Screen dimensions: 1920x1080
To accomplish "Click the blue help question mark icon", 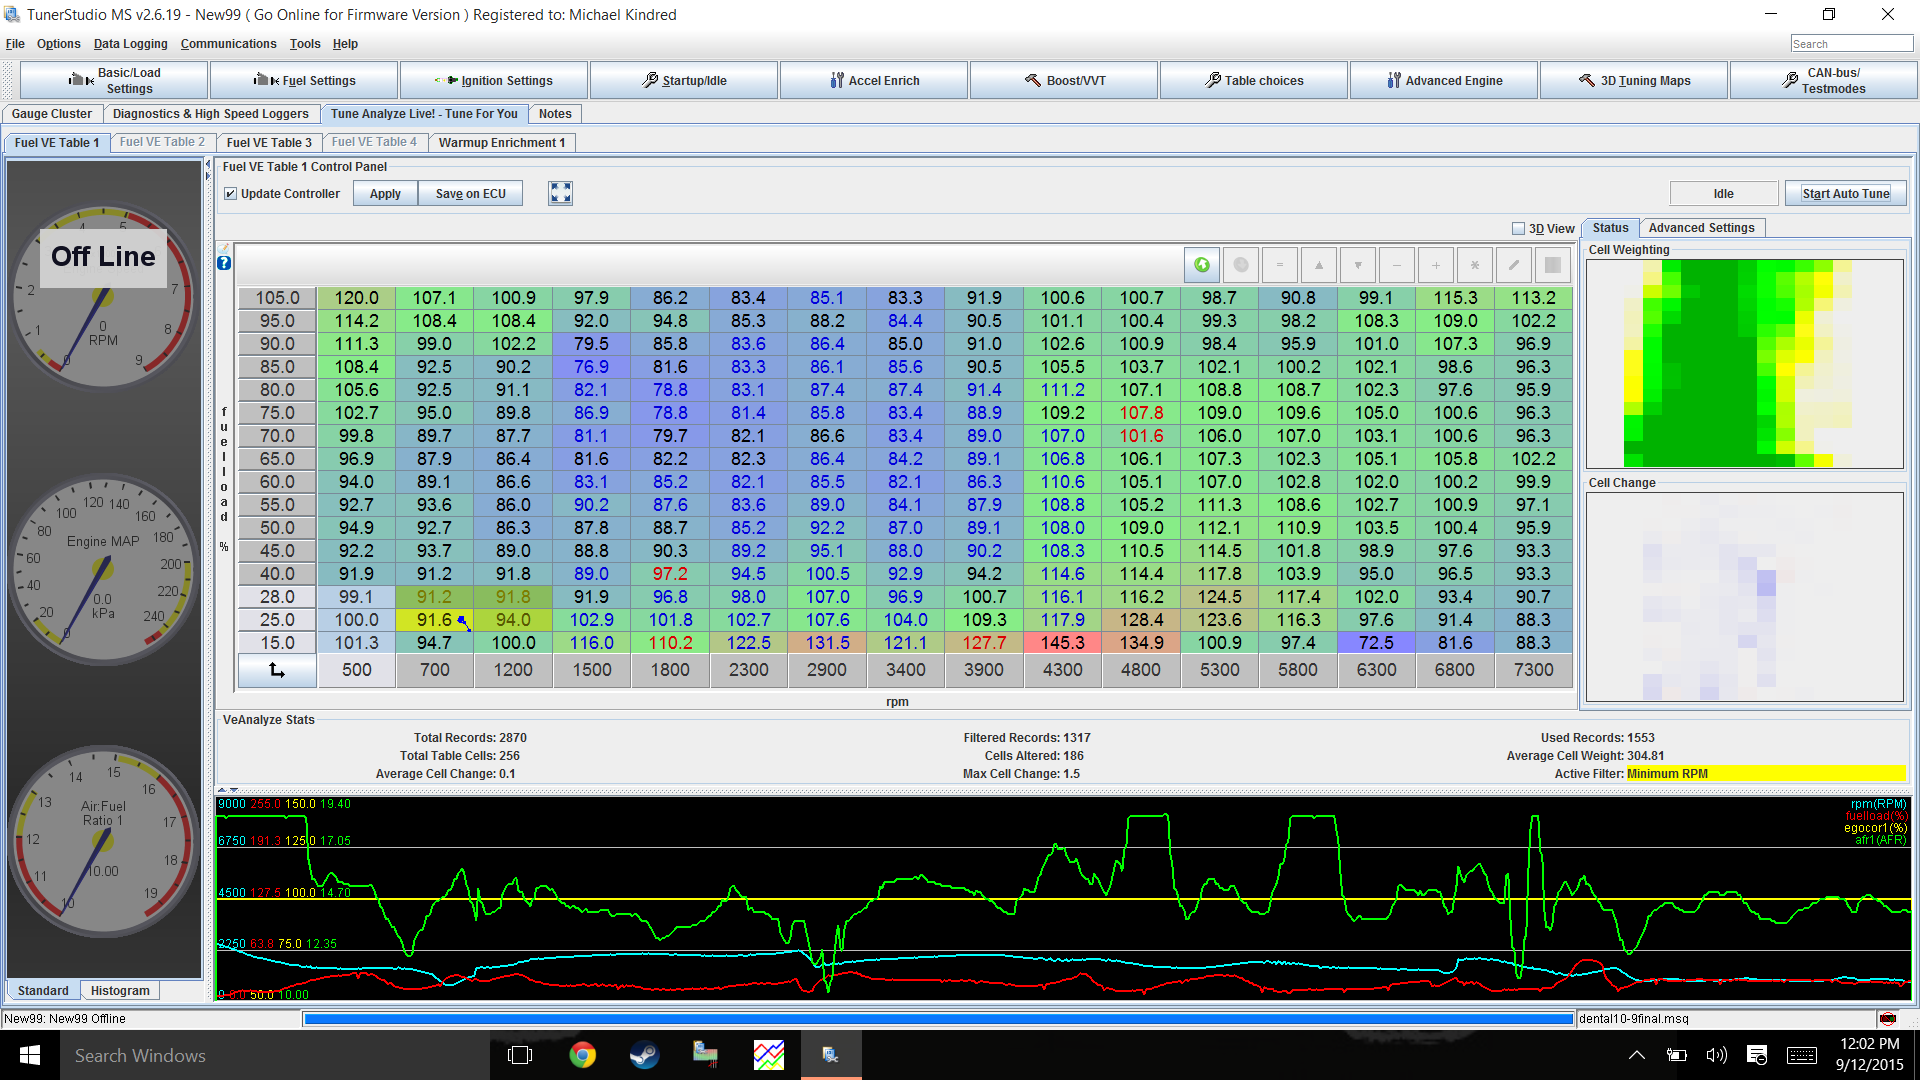I will click(224, 263).
